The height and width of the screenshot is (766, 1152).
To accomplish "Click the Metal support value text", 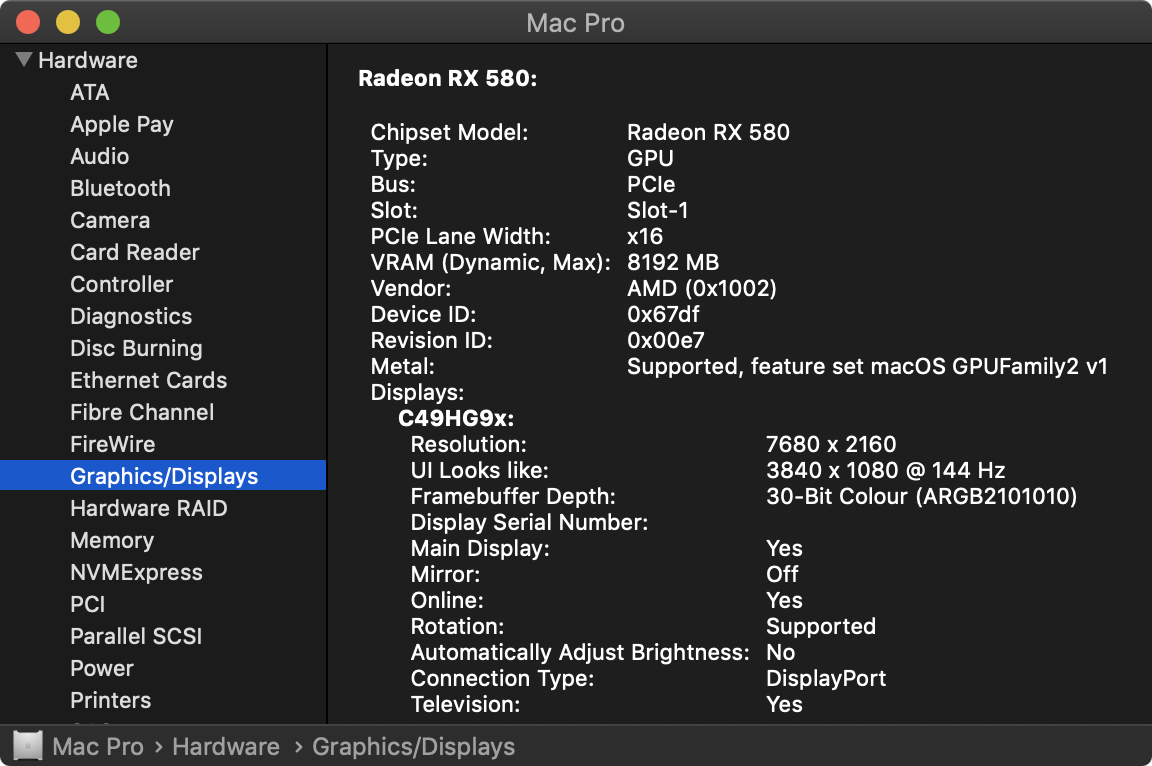I will pyautogui.click(x=867, y=366).
